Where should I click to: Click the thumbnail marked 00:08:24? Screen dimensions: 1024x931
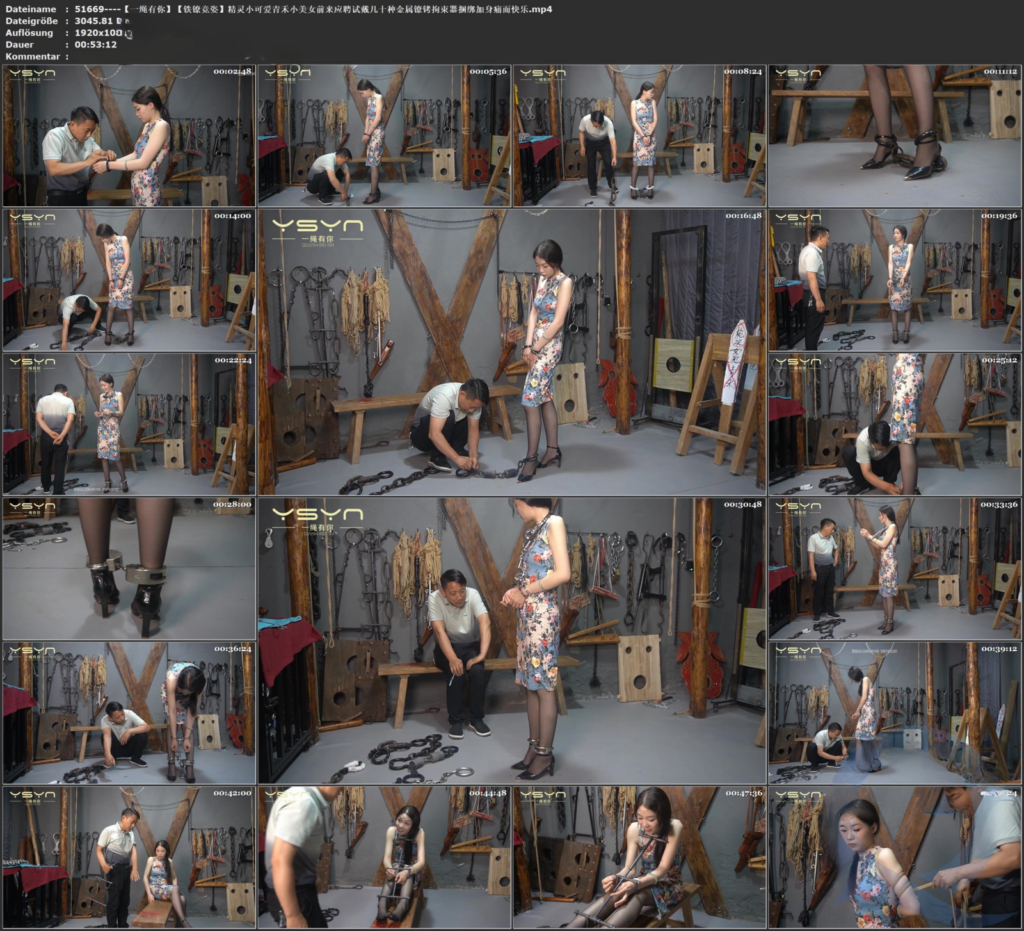click(x=639, y=135)
